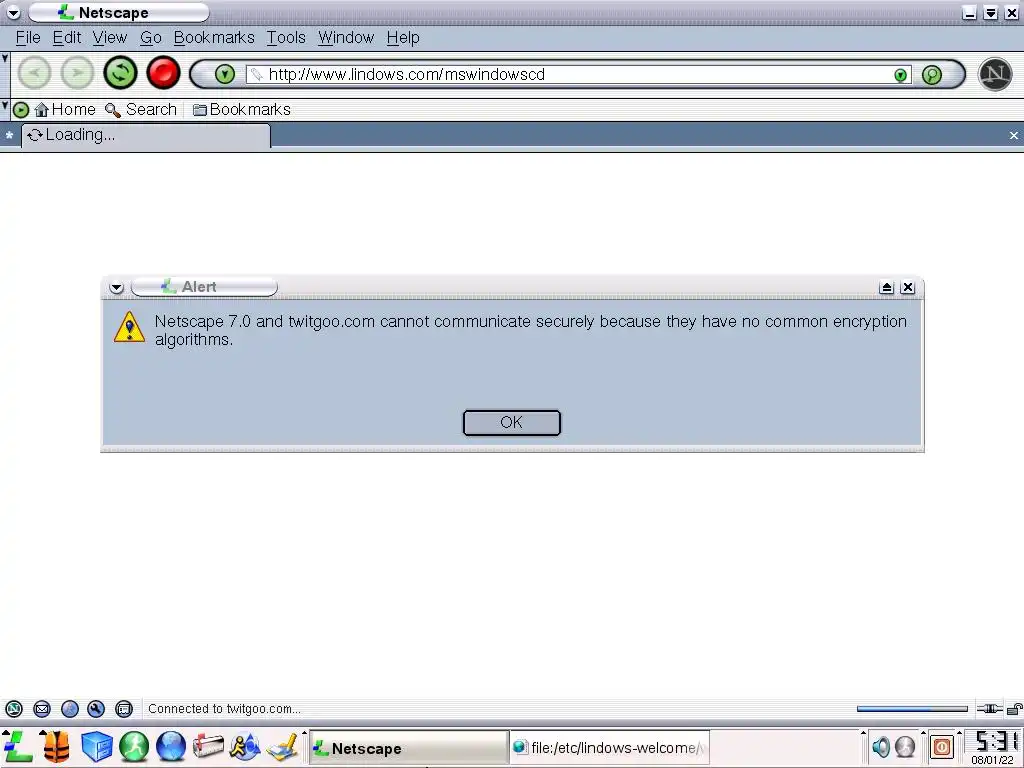The width and height of the screenshot is (1024, 768).
Task: Close the current tab with the tab bar X
Action: coord(1014,135)
